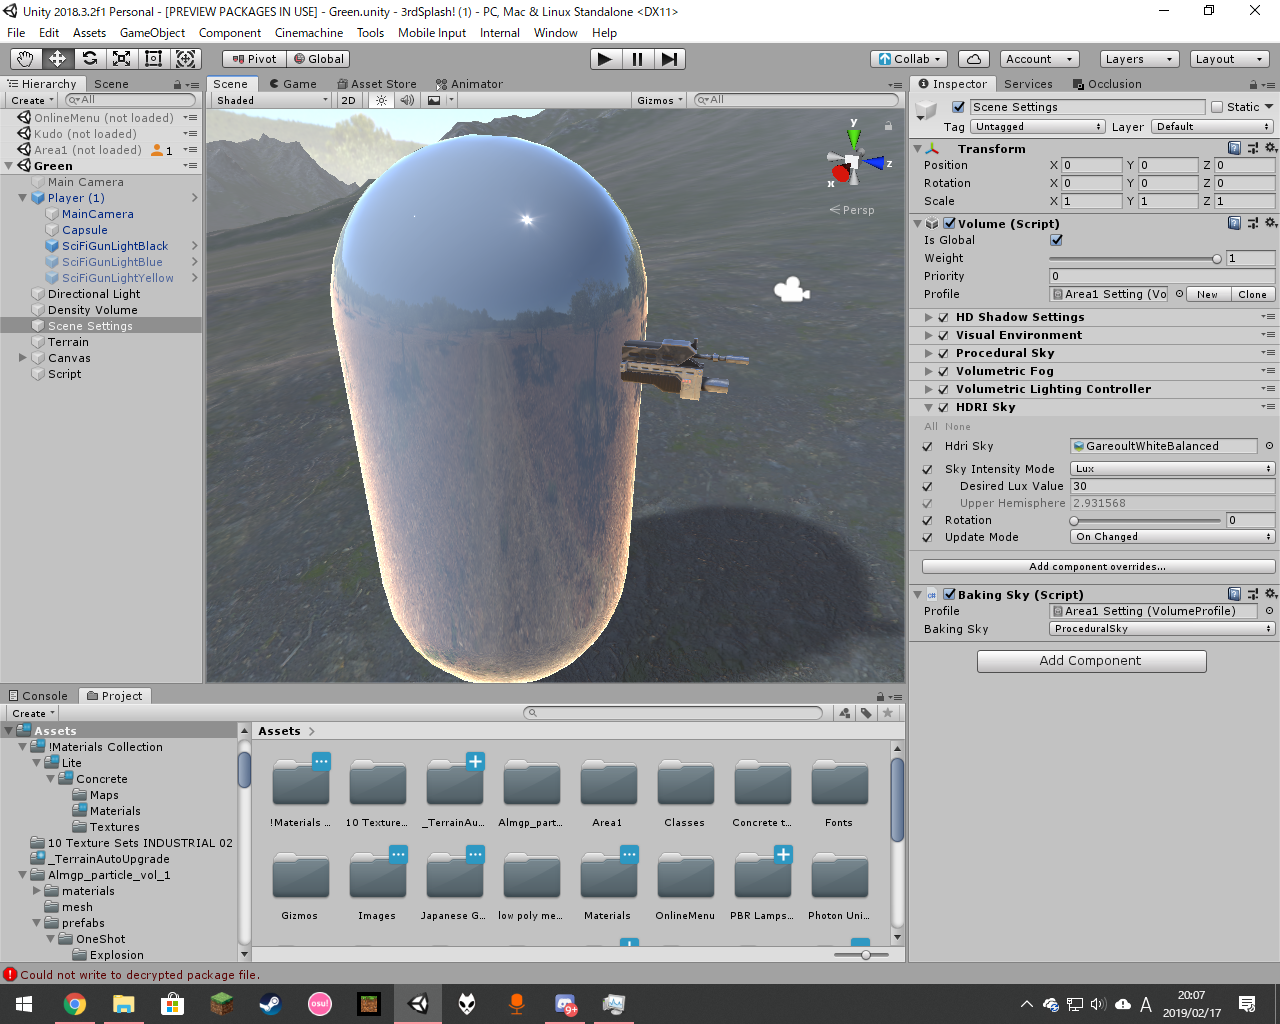1280x1024 pixels.
Task: Select the Scale tool
Action: coord(122,59)
